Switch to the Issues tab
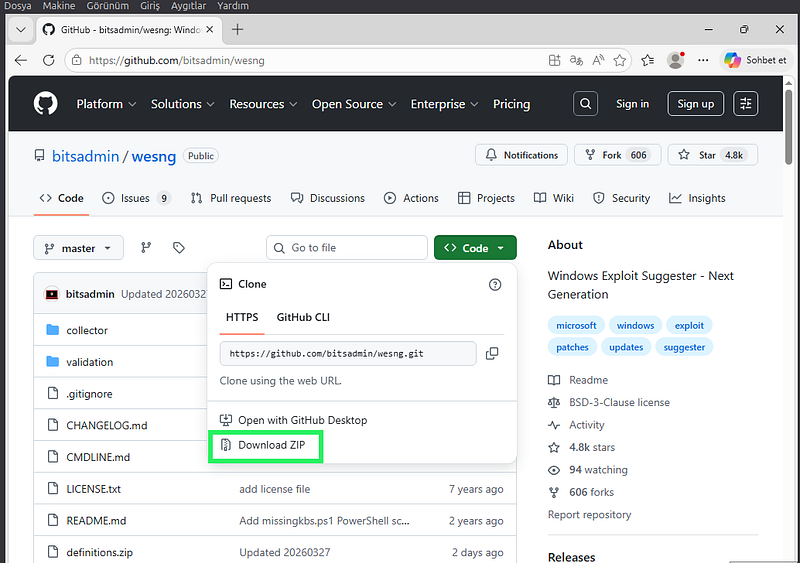The height and width of the screenshot is (563, 800). point(136,198)
